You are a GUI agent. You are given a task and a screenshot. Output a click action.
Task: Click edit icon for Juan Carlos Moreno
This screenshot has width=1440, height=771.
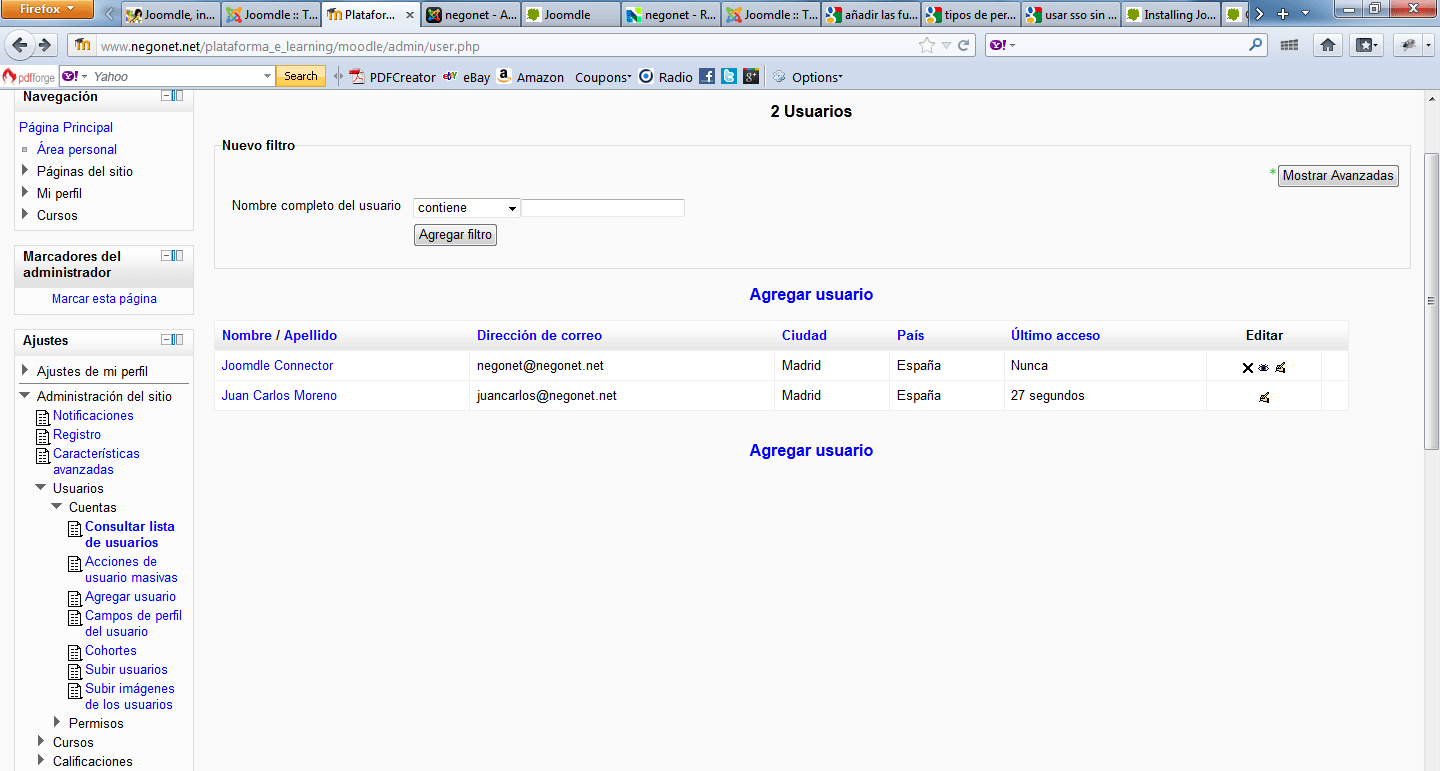tap(1264, 398)
